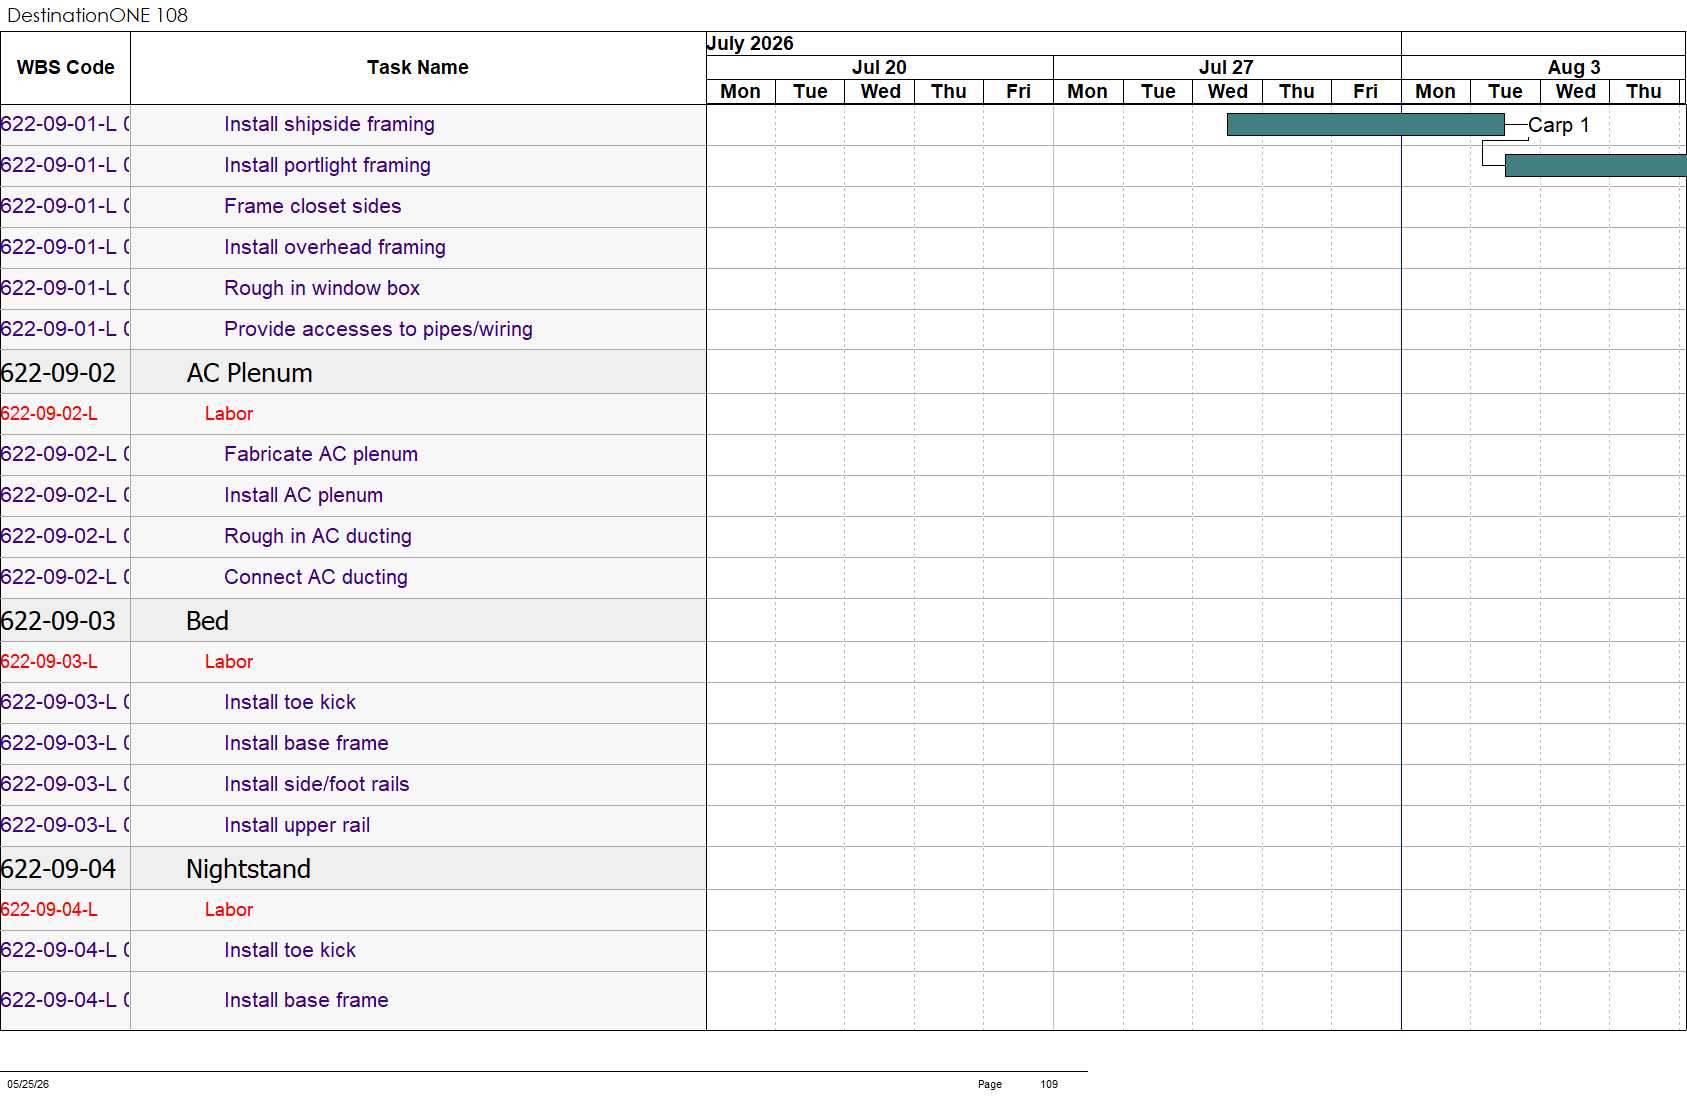Select the Labor row under Nightstand
Screen dimensions: 1687x1097
tap(229, 909)
